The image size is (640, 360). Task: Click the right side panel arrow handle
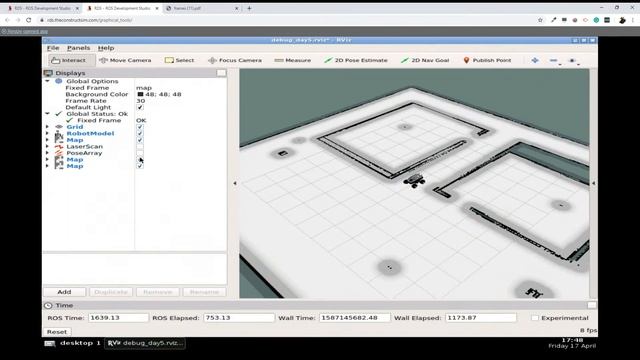tap(593, 183)
